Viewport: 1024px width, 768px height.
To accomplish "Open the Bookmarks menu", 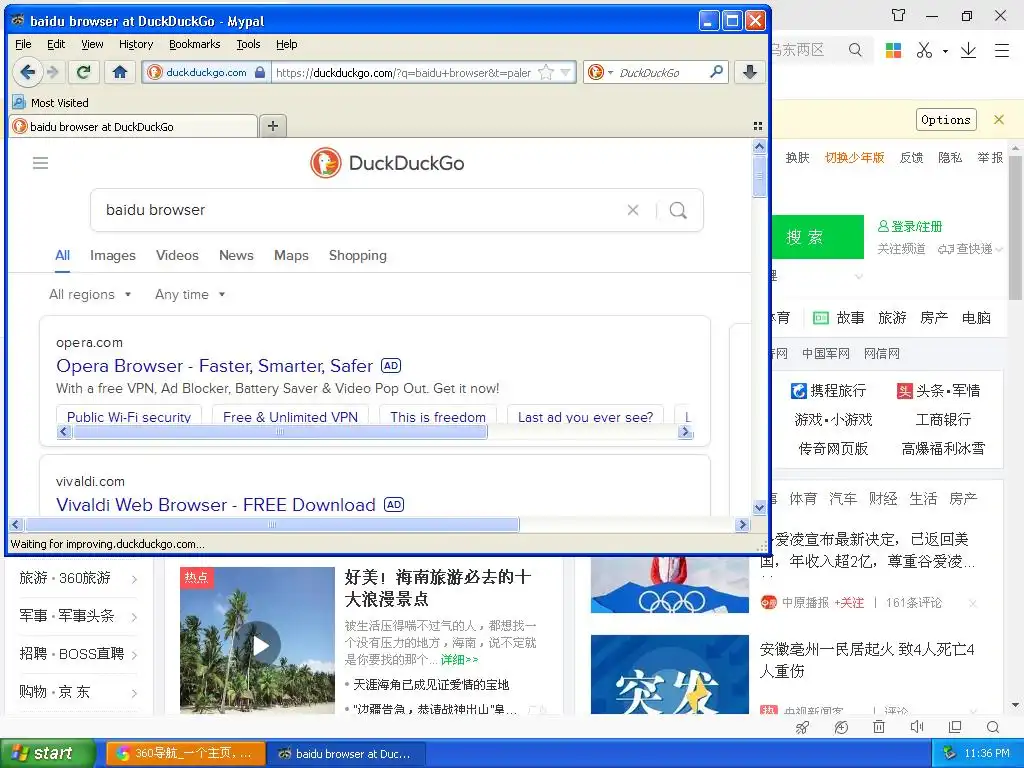I will coord(195,44).
